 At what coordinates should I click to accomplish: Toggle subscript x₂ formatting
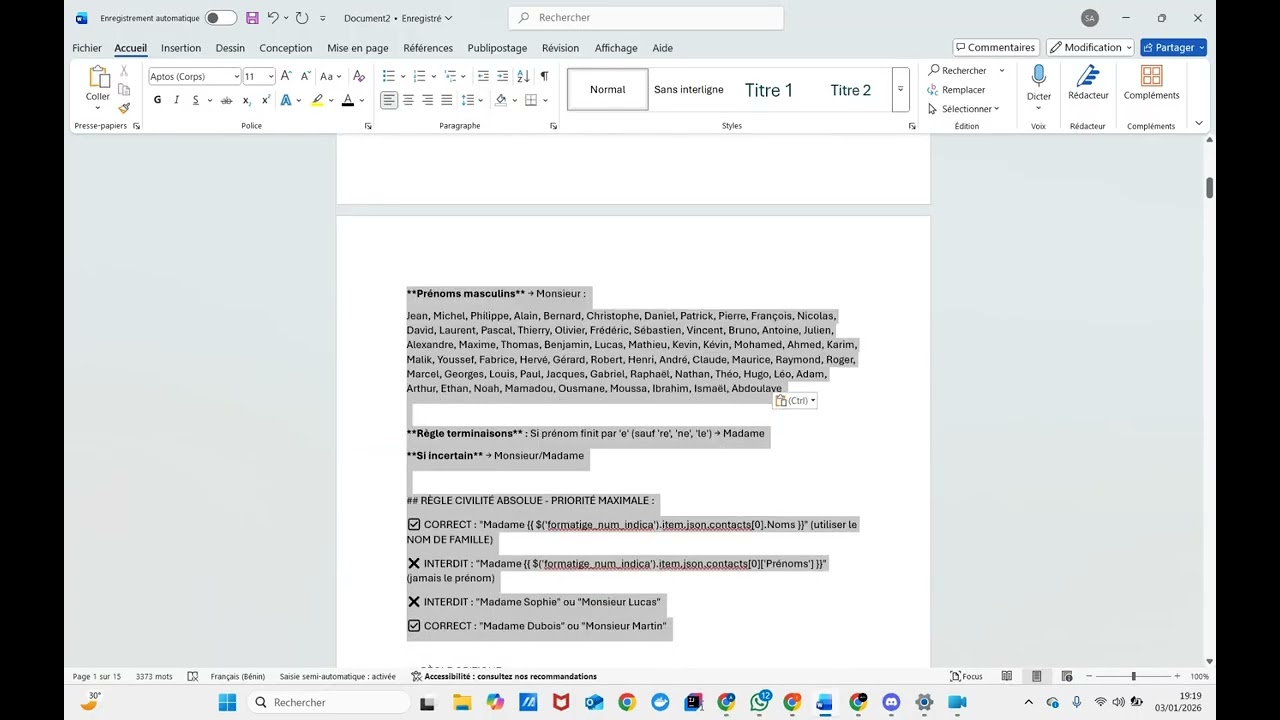tap(247, 100)
